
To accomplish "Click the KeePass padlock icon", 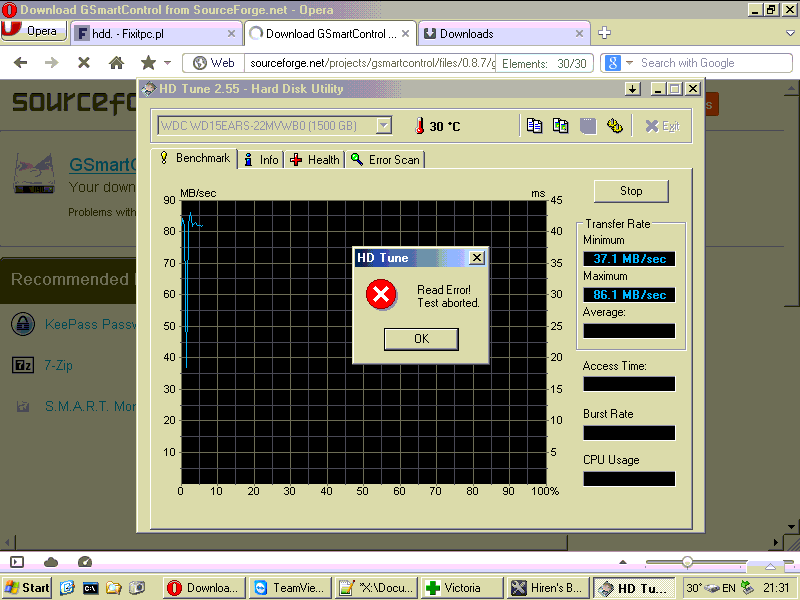I will [23, 324].
